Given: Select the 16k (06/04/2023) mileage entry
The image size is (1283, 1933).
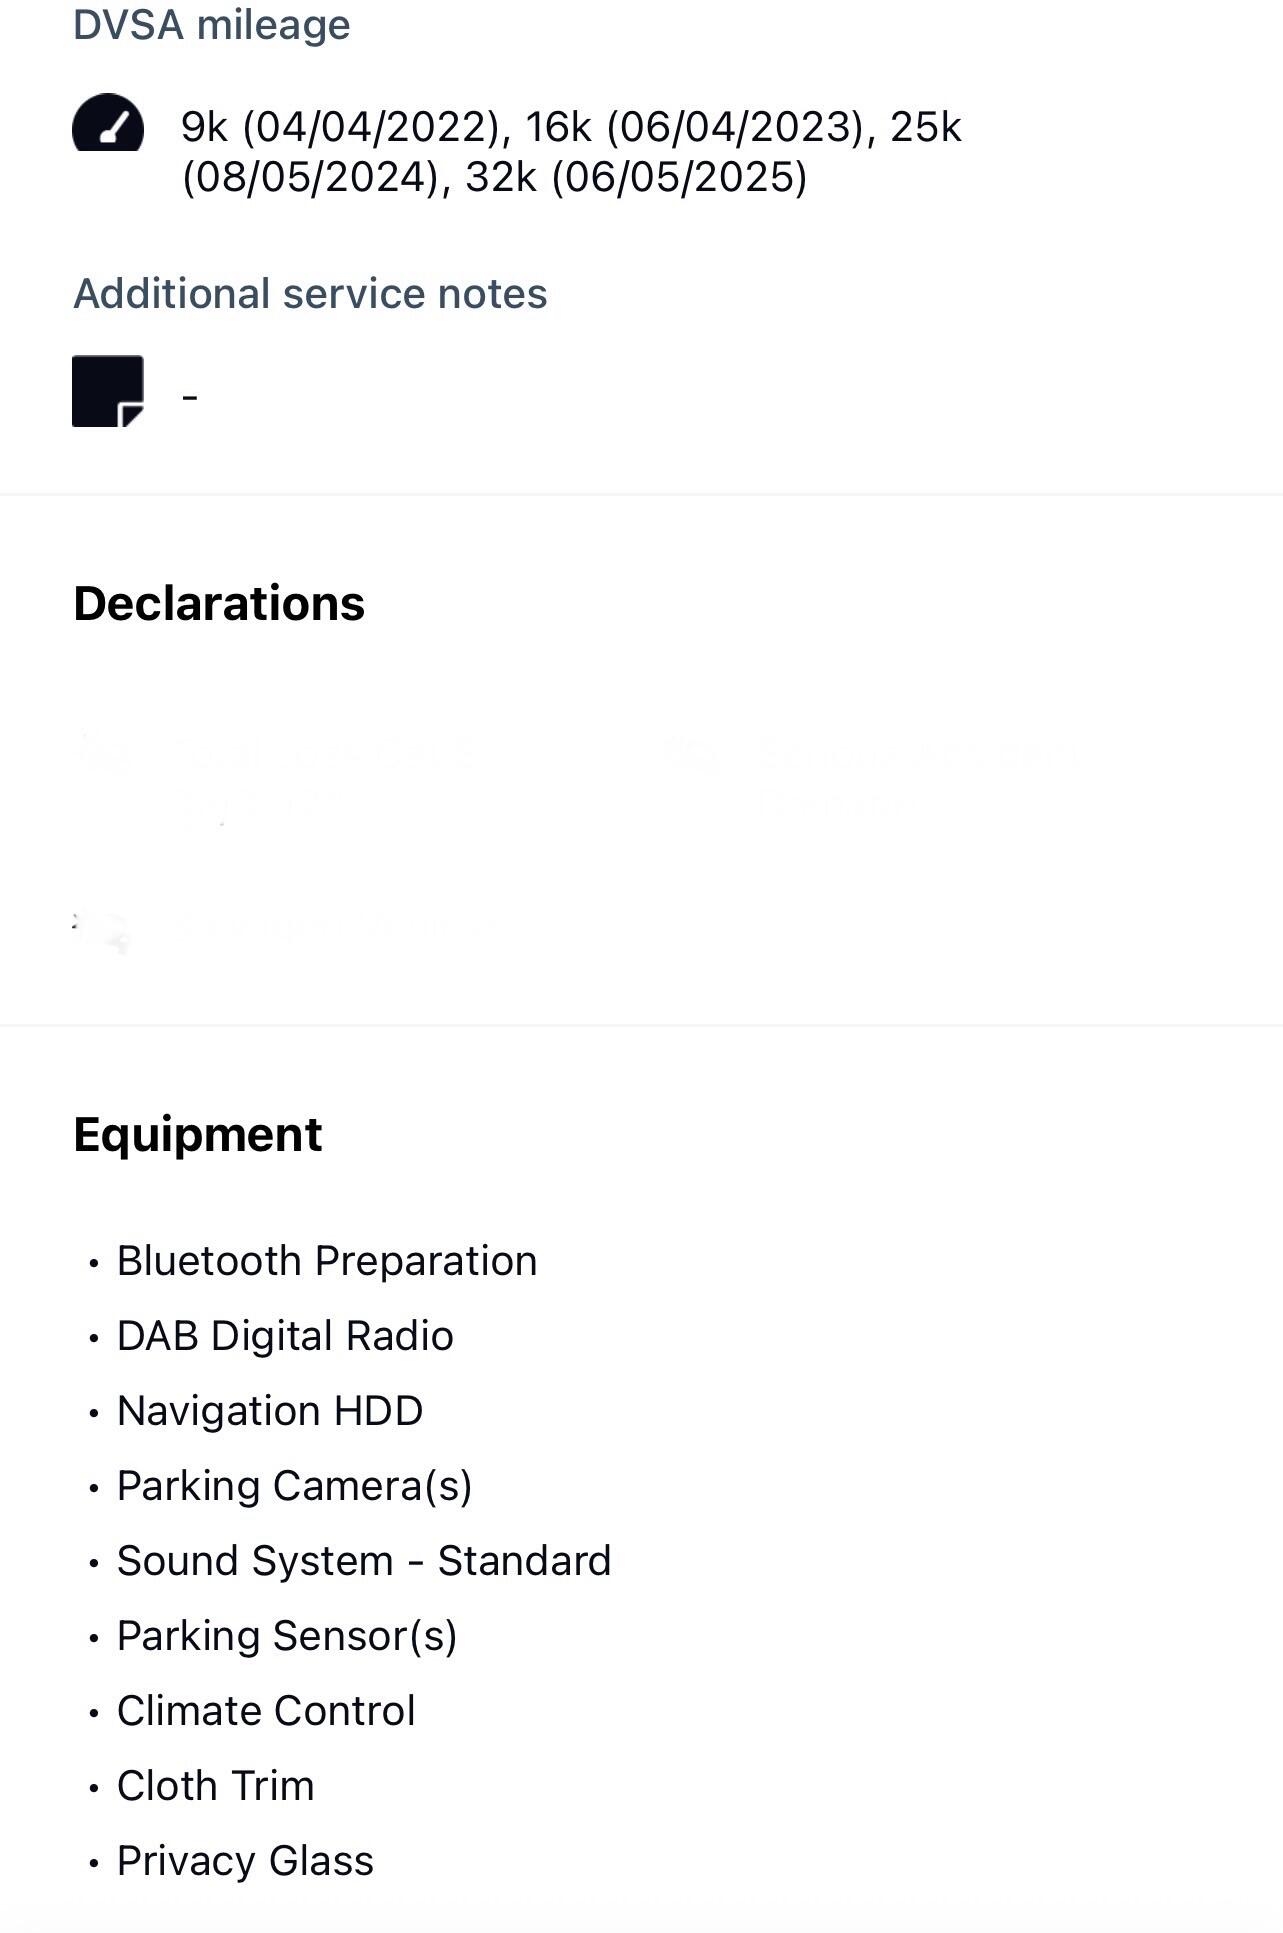Looking at the screenshot, I should [x=695, y=127].
